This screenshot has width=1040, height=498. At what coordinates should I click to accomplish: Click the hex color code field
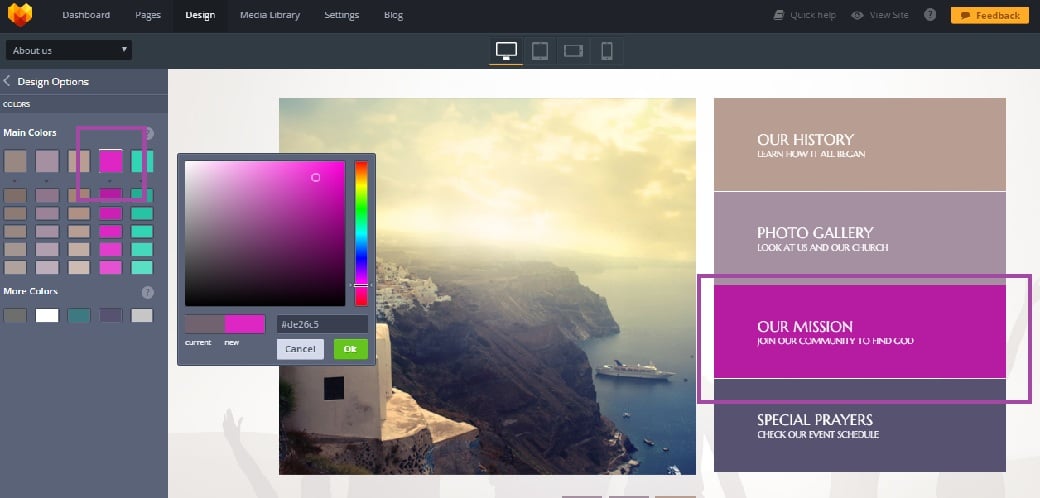(322, 324)
